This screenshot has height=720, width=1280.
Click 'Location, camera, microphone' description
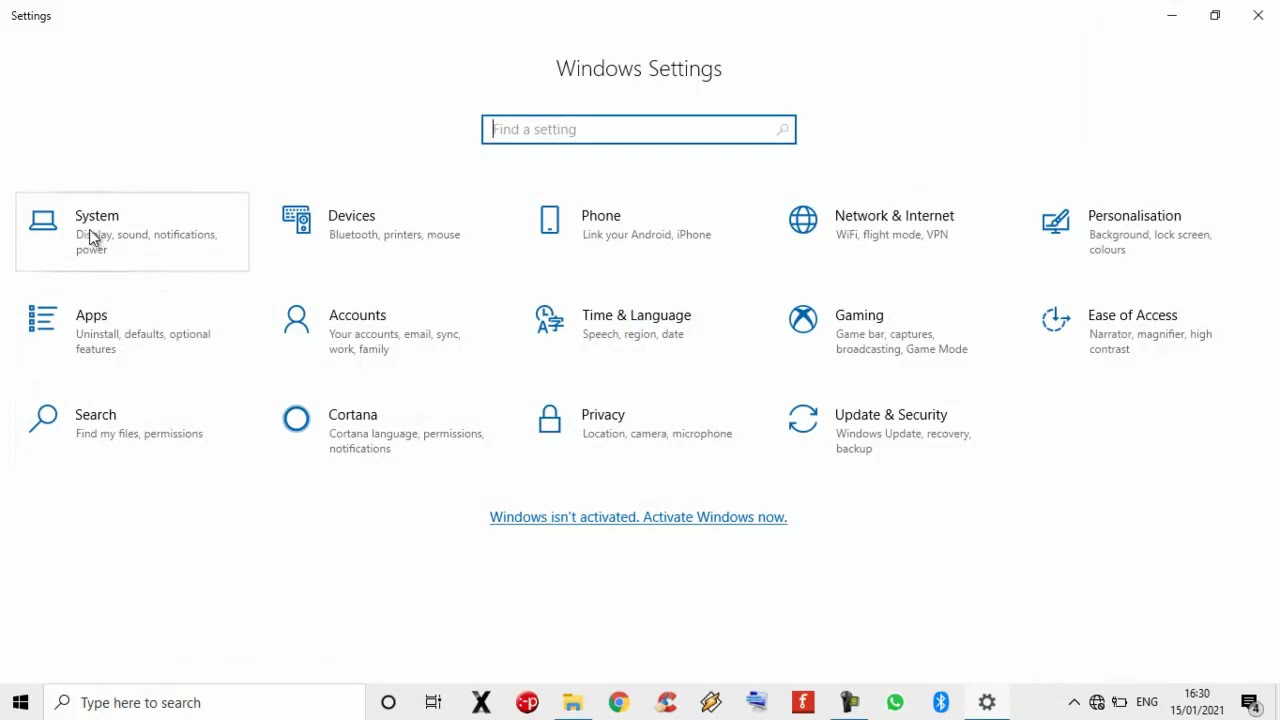click(x=657, y=434)
